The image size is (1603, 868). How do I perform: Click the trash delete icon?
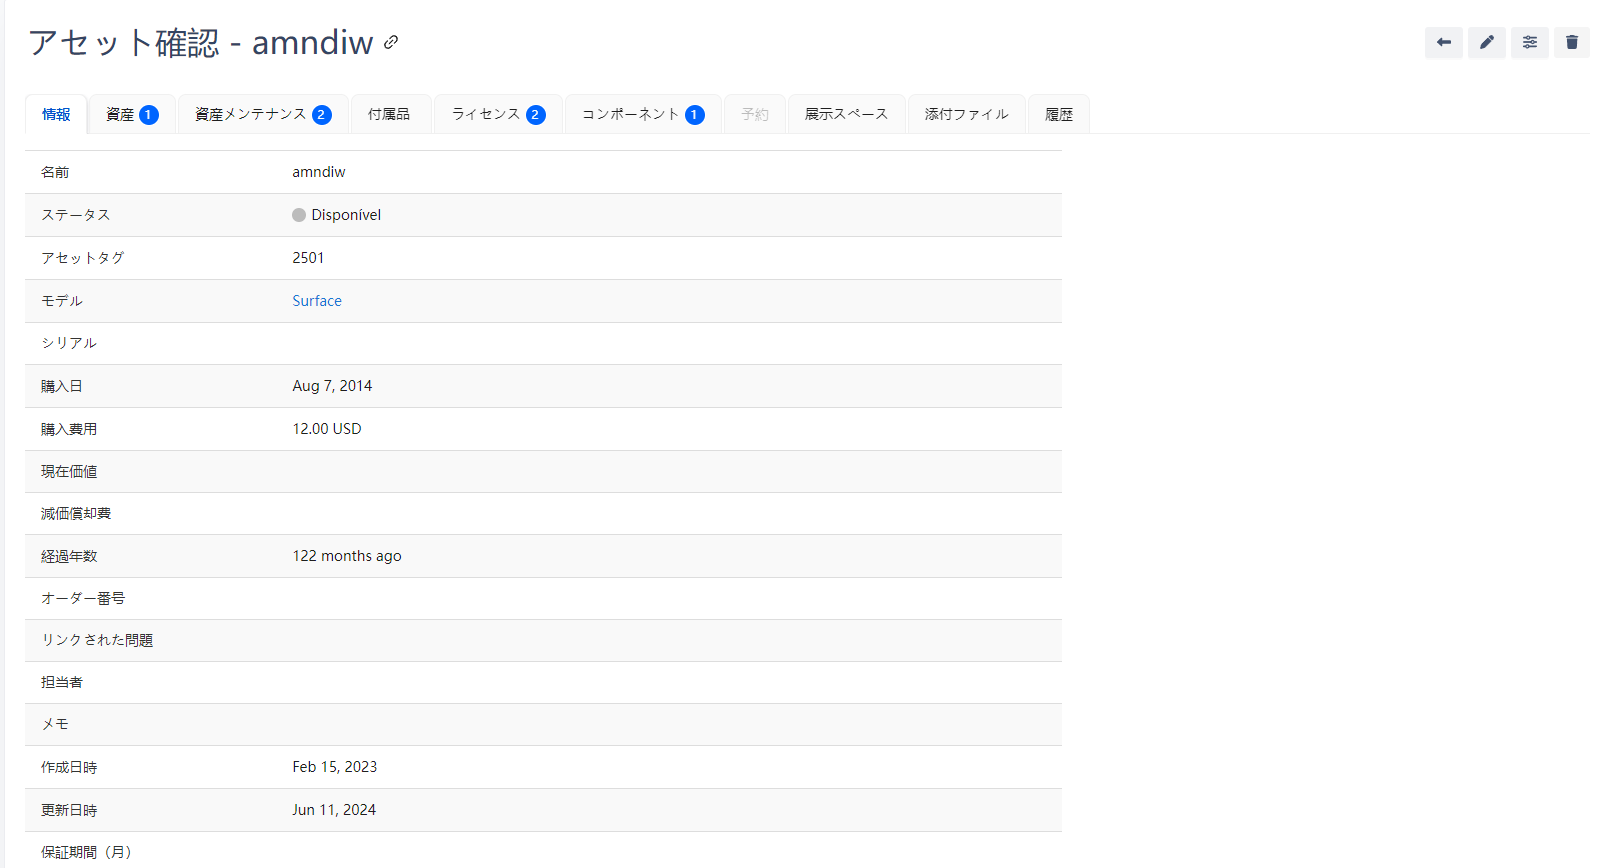click(1571, 42)
